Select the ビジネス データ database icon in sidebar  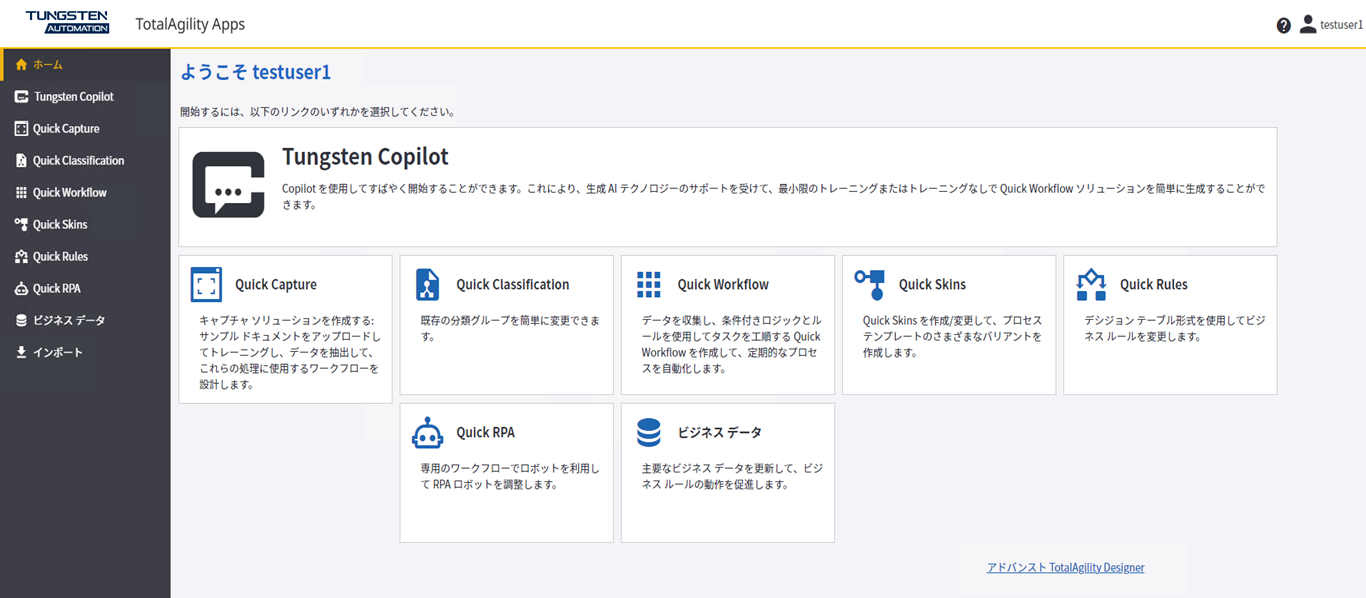(x=21, y=320)
